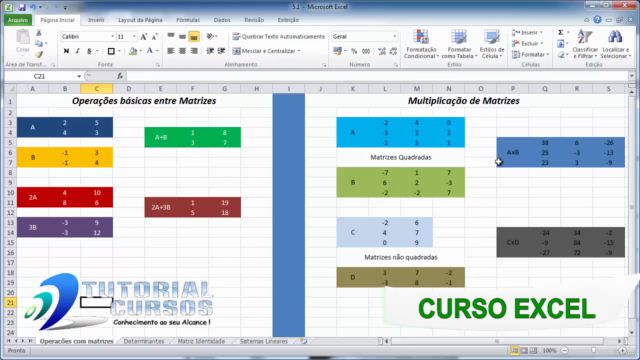The image size is (640, 360).
Task: Open the number format Geral dropdown
Action: [x=394, y=37]
